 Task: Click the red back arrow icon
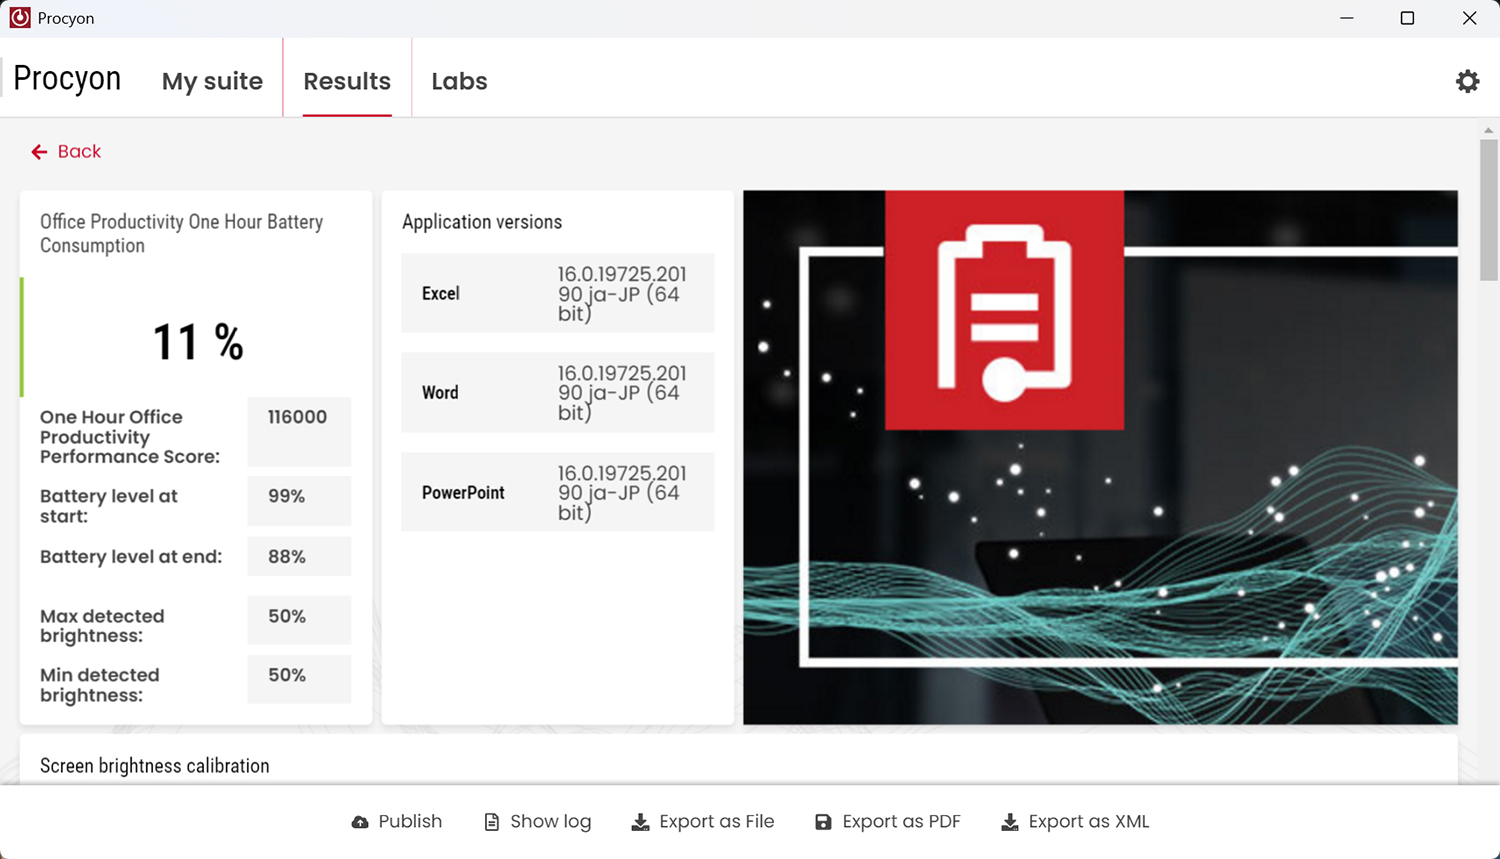39,152
